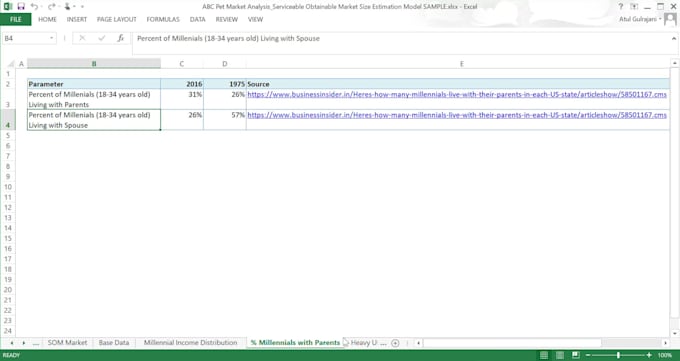Switch to SOM Market sheet tab
The image size is (680, 361).
coord(67,343)
